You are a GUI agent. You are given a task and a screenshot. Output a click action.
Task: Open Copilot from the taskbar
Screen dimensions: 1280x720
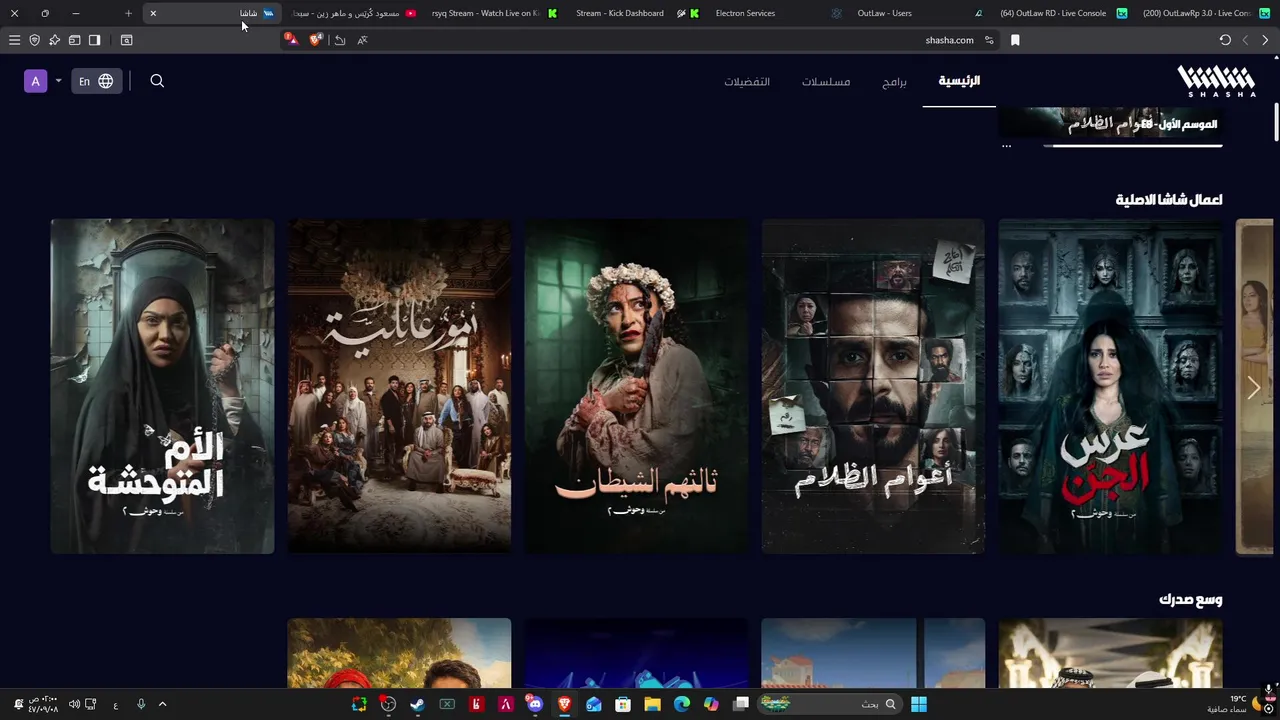point(711,704)
